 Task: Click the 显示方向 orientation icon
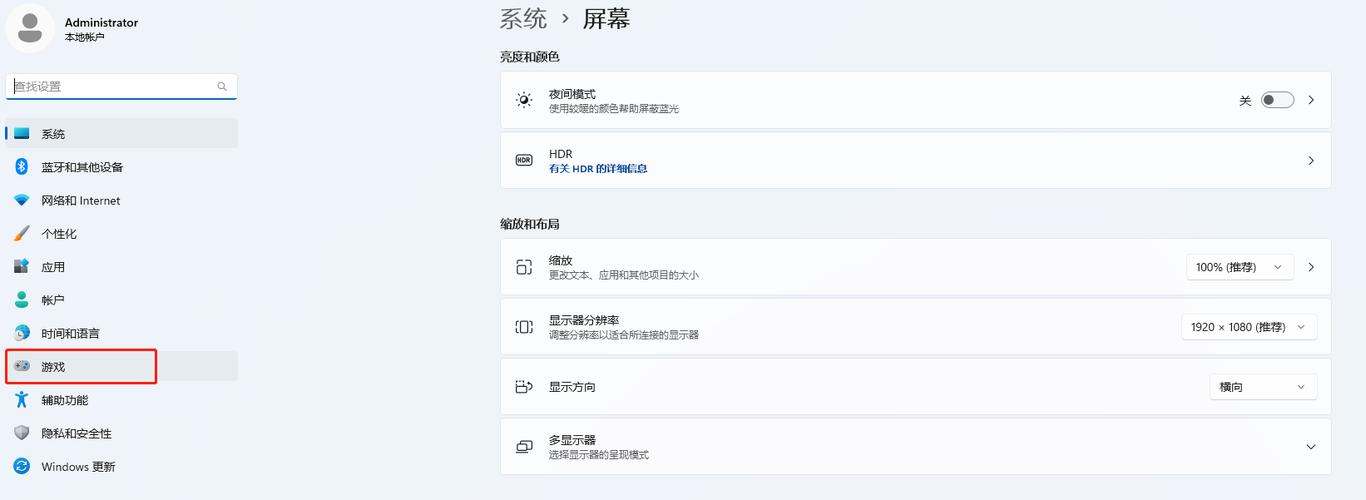click(x=524, y=387)
